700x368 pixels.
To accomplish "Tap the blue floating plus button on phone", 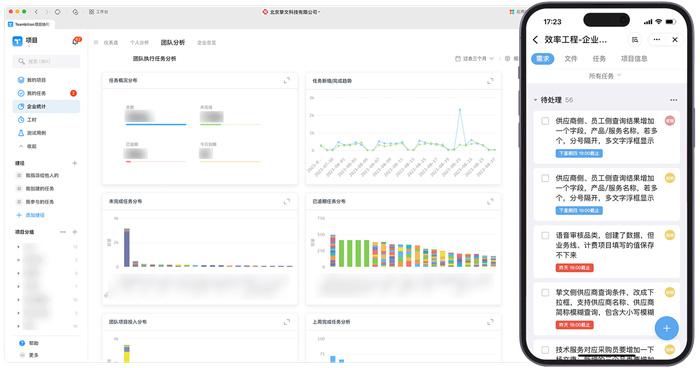I will point(667,328).
